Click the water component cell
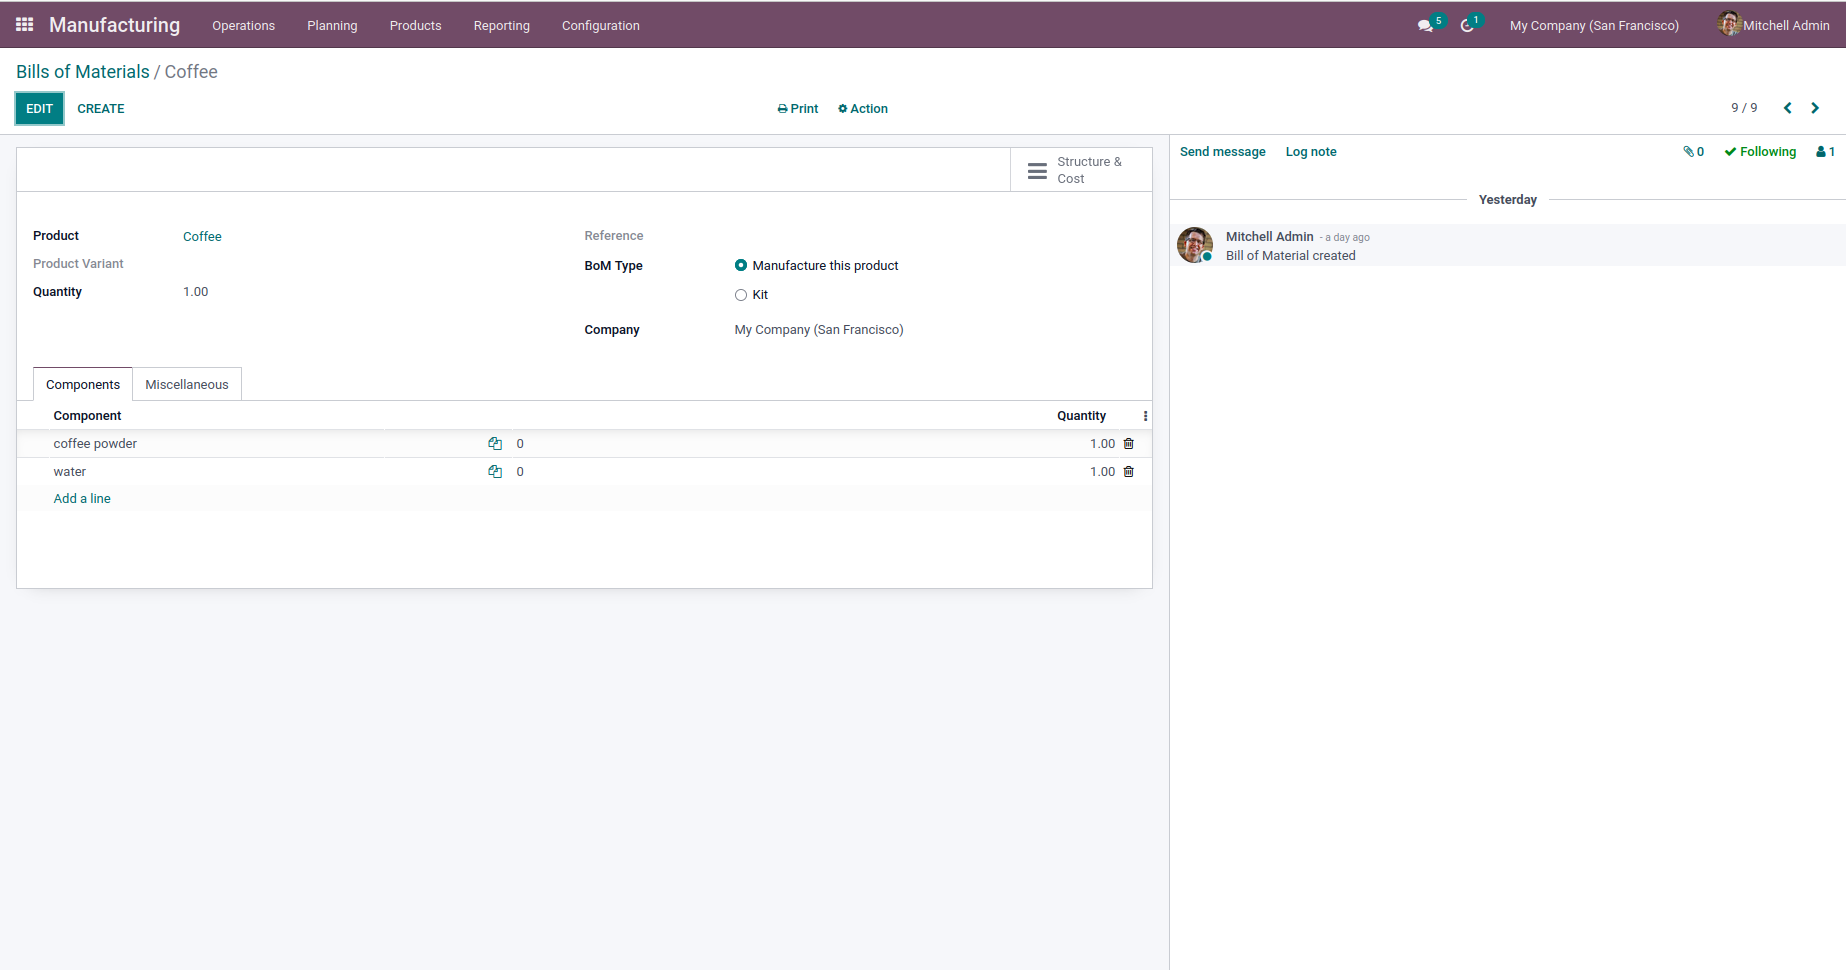The image size is (1846, 970). point(70,472)
